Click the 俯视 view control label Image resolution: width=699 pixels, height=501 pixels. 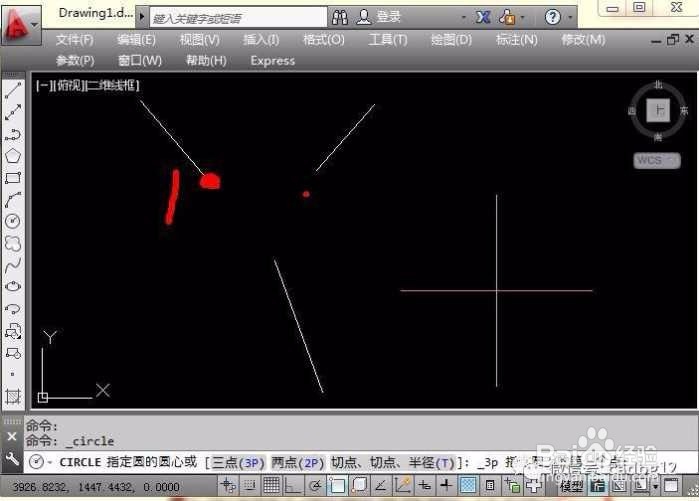point(70,85)
